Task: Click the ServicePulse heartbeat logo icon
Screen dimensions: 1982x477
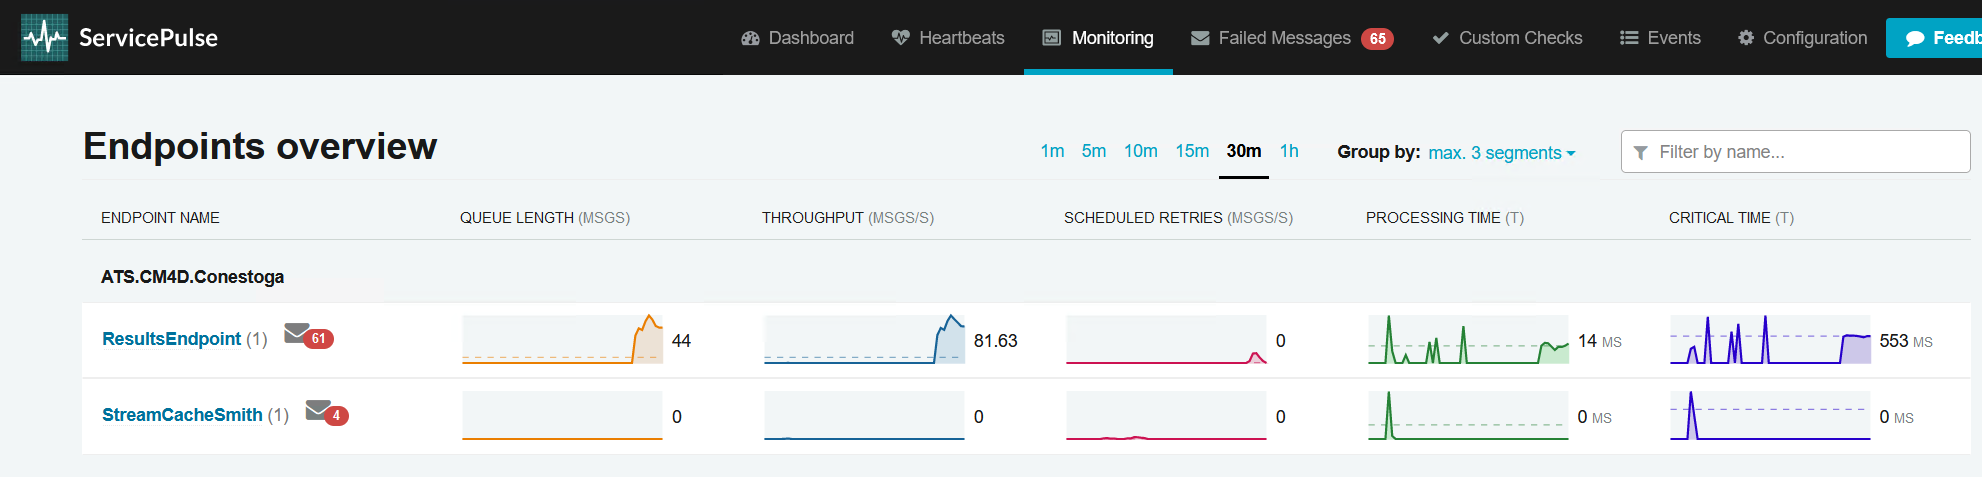Action: [x=44, y=38]
